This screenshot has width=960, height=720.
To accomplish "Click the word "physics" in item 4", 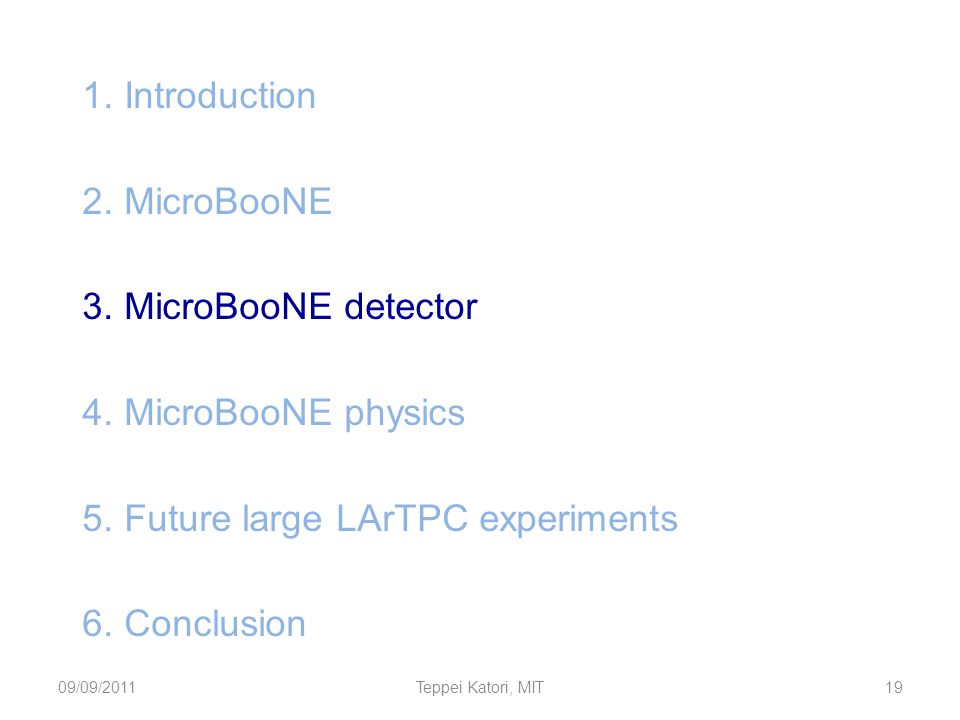I will pos(405,414).
